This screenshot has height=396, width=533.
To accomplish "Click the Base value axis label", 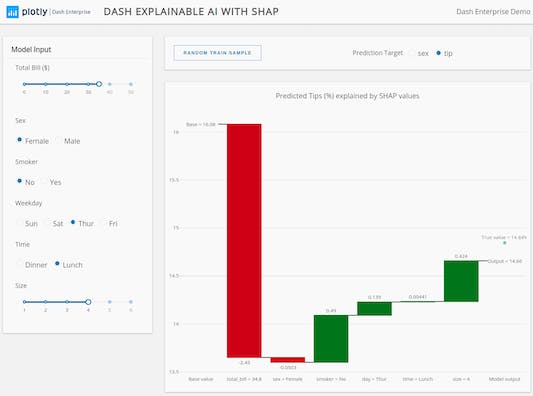I will click(201, 379).
